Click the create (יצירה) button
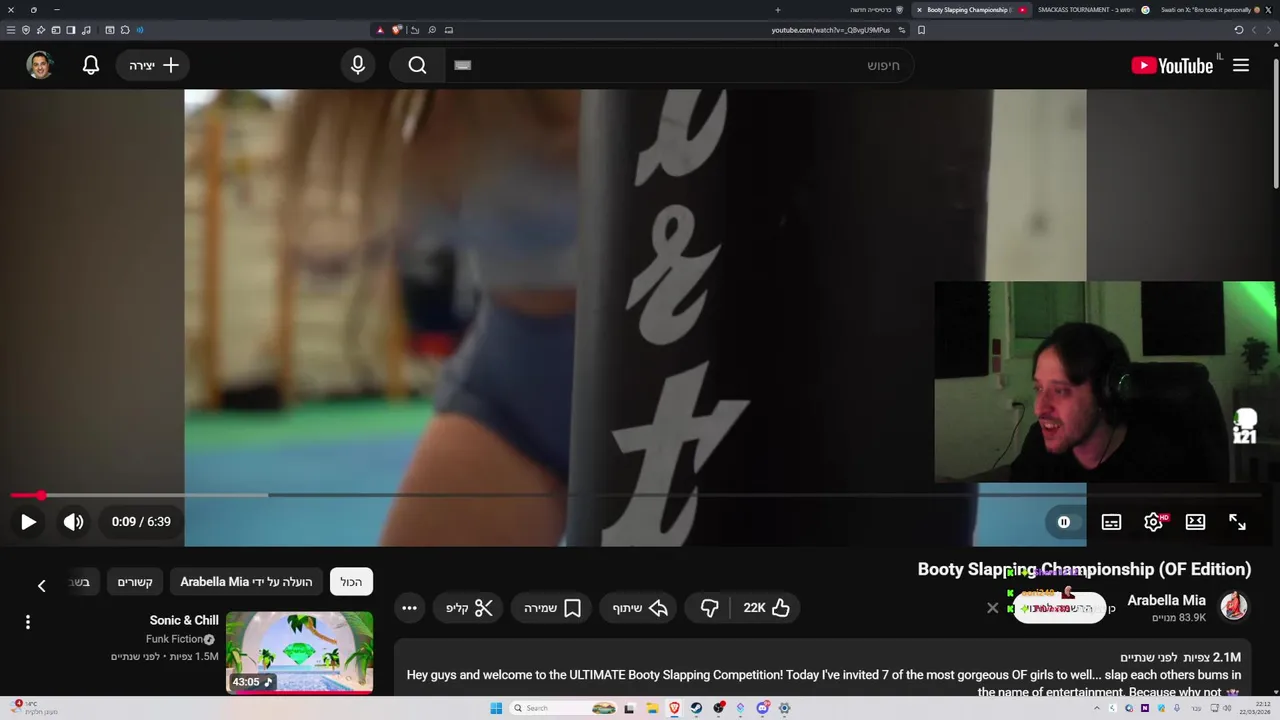 pyautogui.click(x=153, y=65)
